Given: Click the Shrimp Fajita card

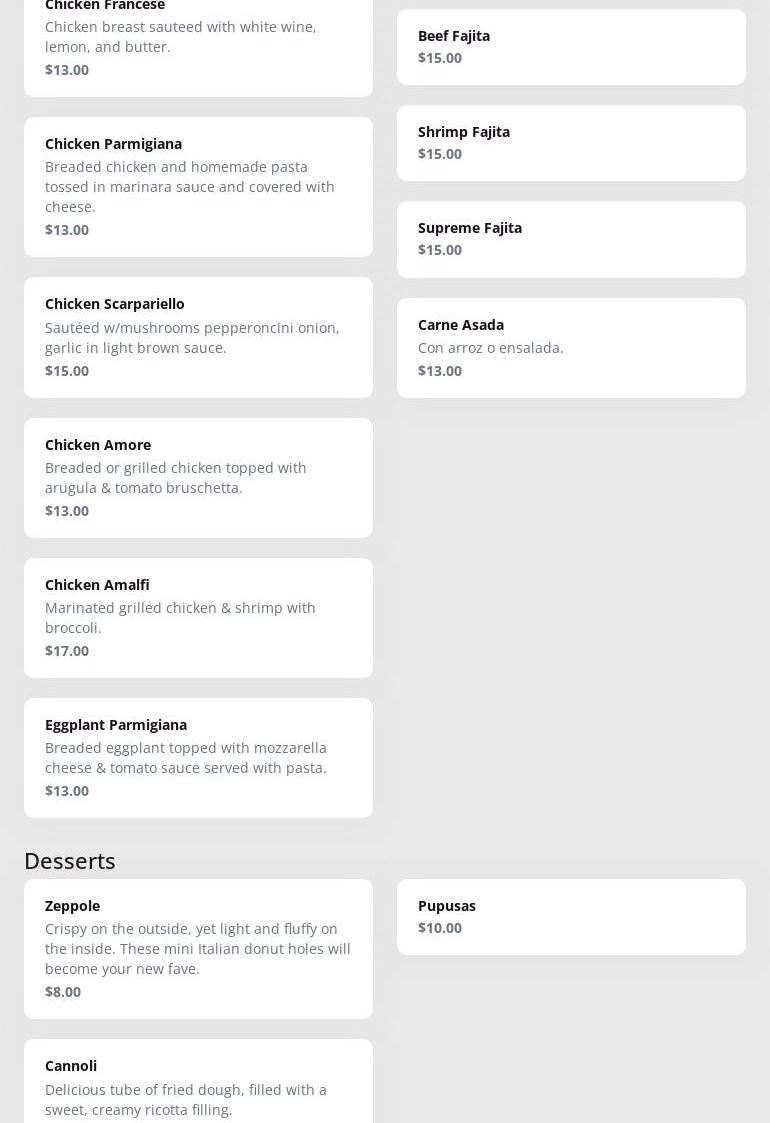Looking at the screenshot, I should [571, 143].
